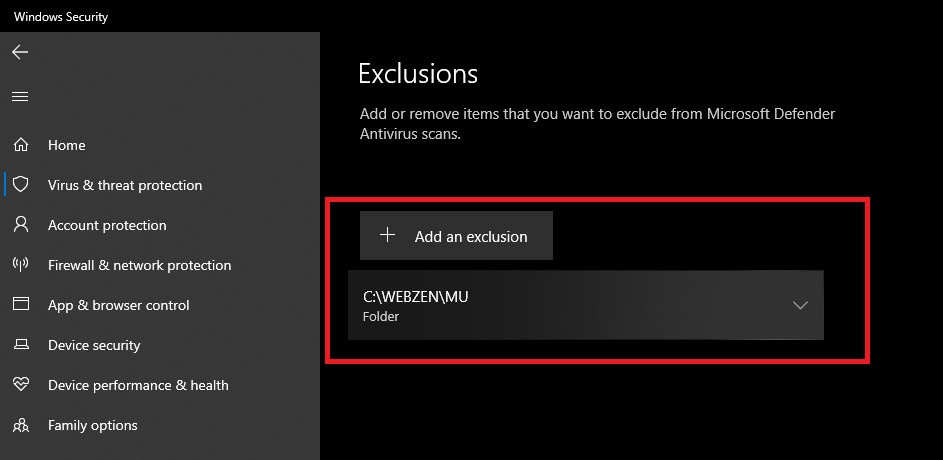Click the Device performance heart icon
Image resolution: width=943 pixels, height=460 pixels.
click(20, 385)
